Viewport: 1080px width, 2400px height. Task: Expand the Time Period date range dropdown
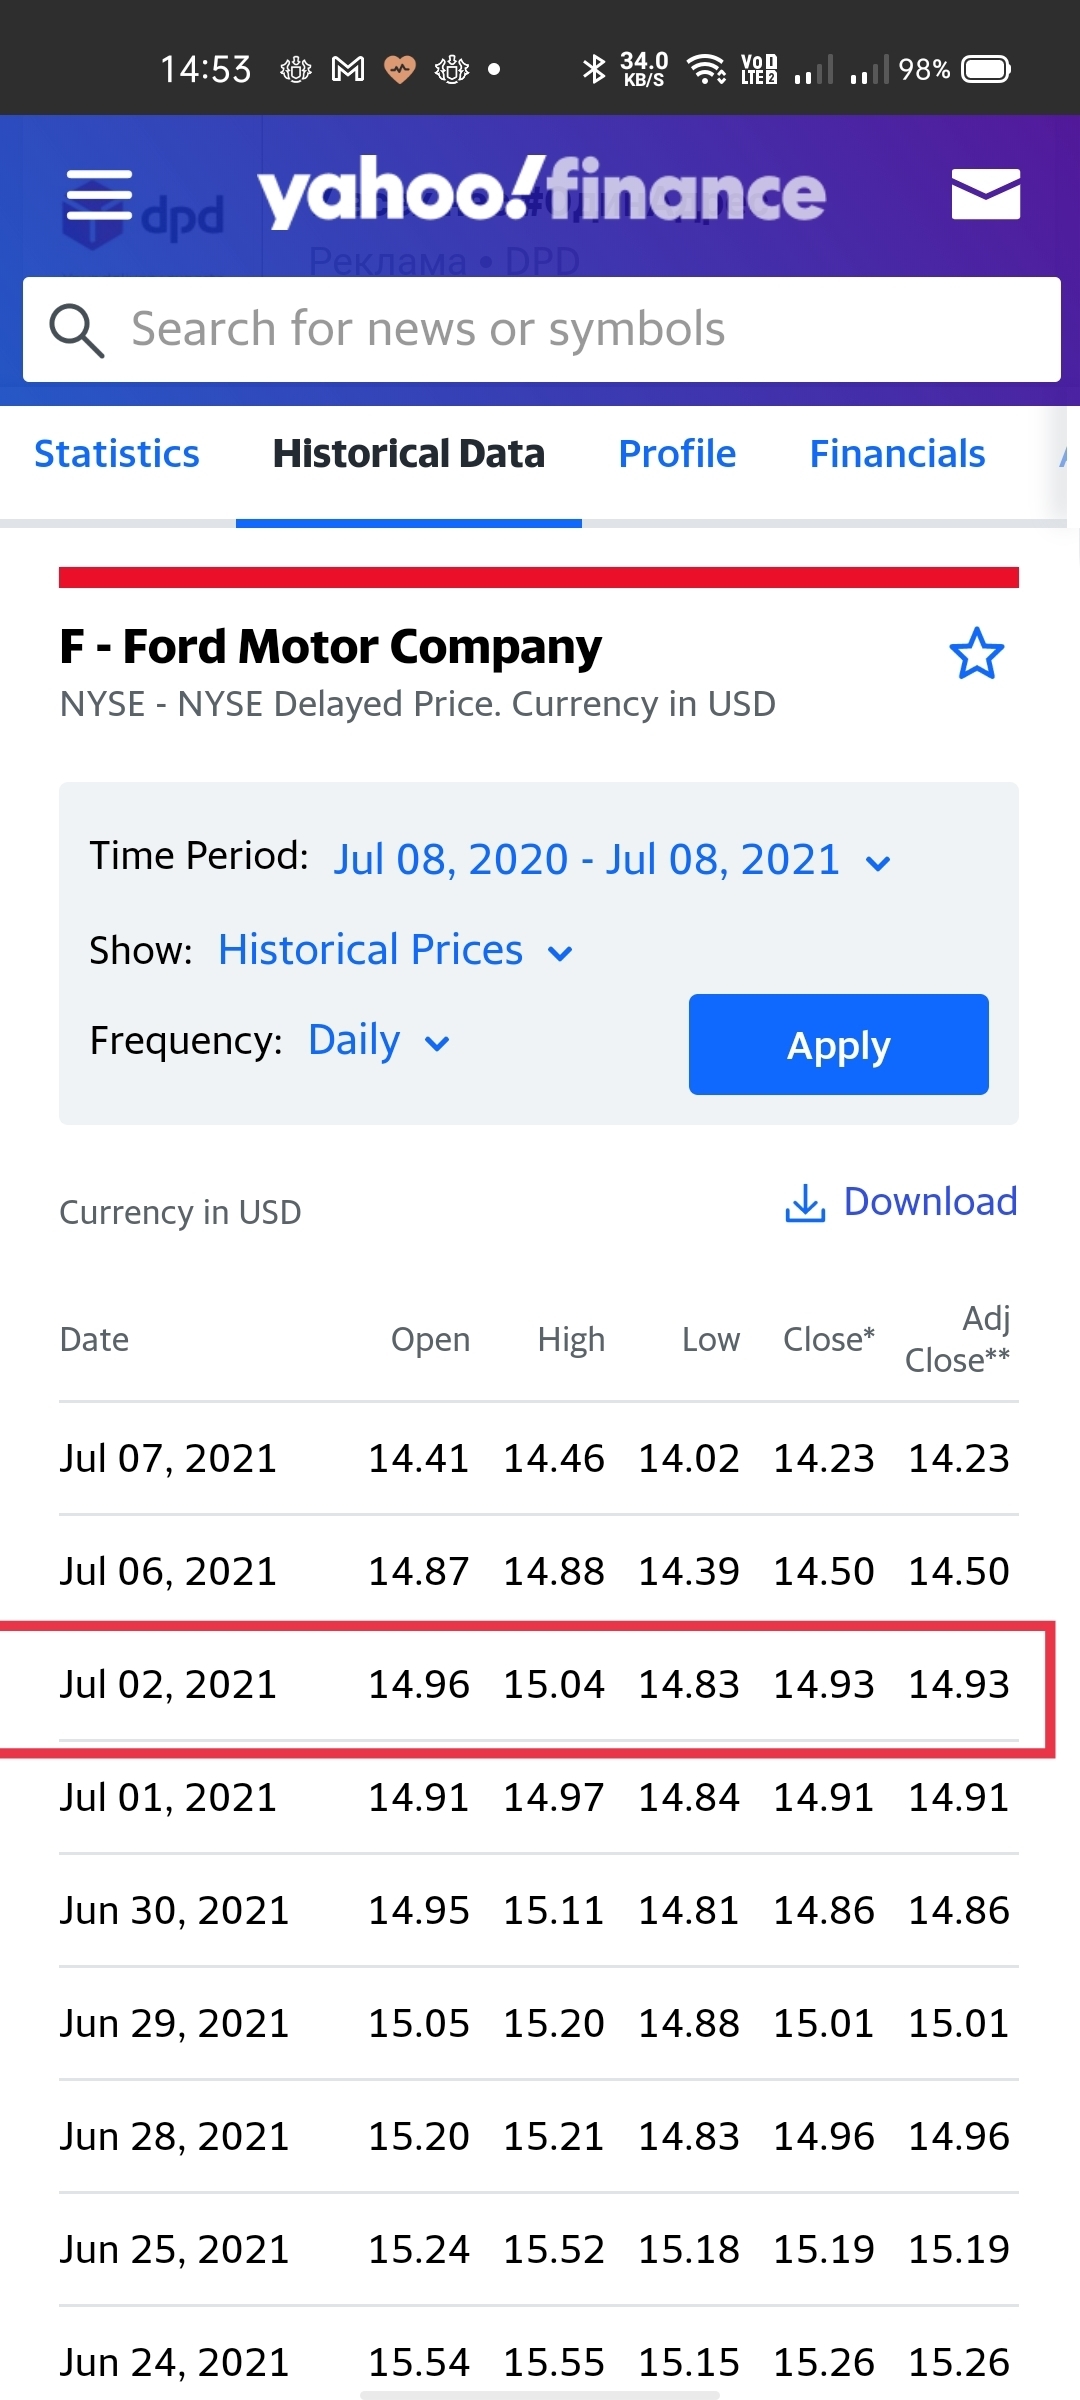(611, 860)
